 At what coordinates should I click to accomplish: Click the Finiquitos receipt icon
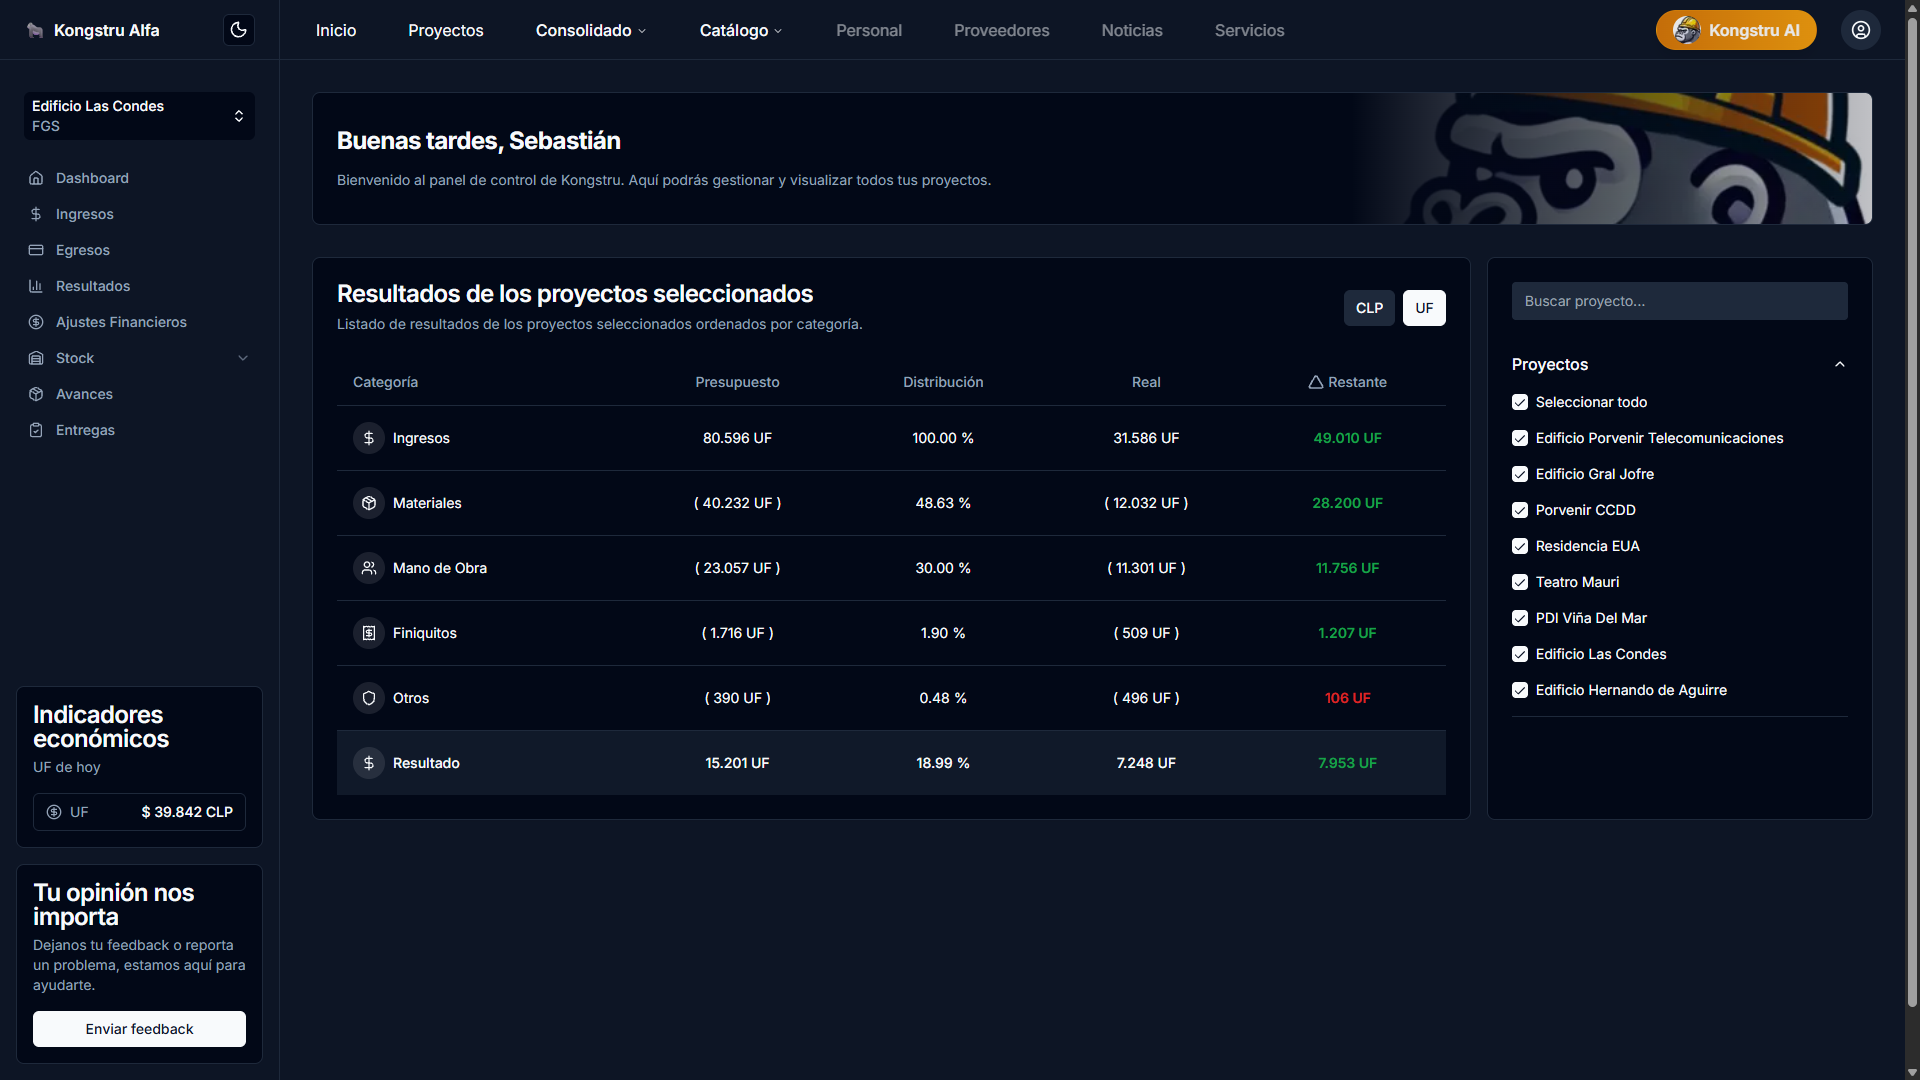(369, 633)
